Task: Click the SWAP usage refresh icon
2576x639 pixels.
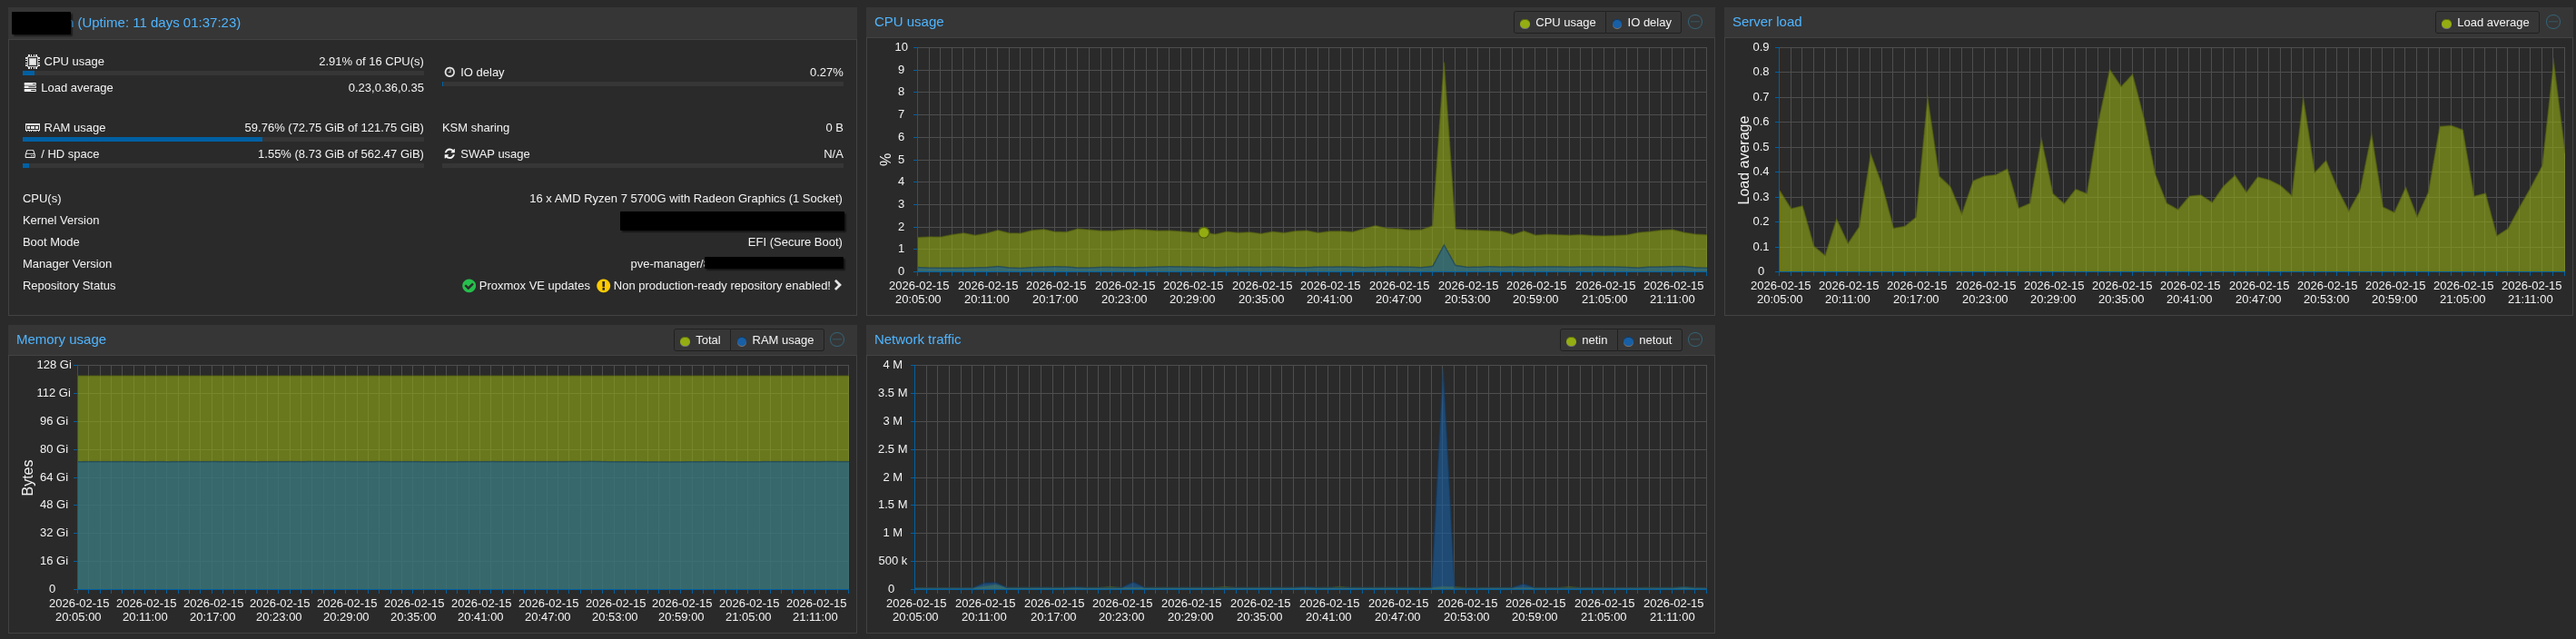Action: coord(450,154)
